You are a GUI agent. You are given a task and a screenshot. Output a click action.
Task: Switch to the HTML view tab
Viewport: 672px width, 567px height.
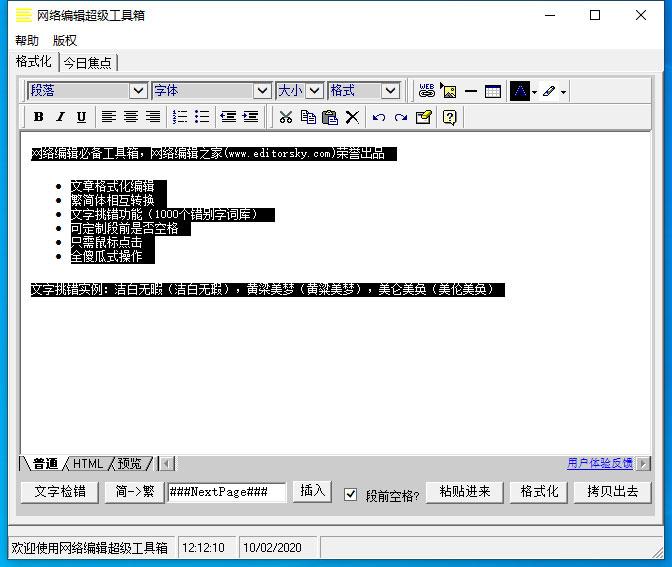tap(88, 463)
